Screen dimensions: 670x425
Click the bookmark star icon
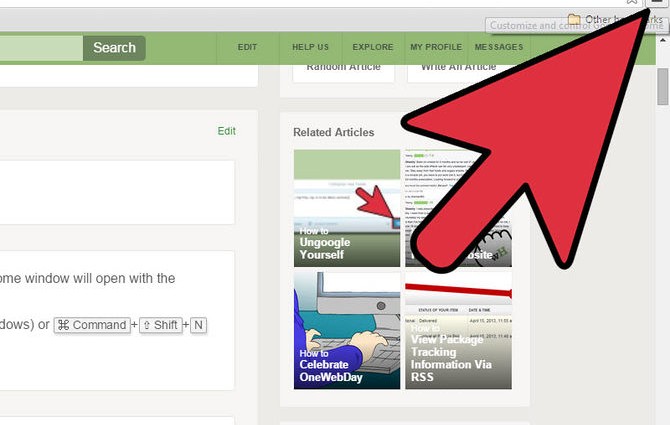[x=632, y=4]
